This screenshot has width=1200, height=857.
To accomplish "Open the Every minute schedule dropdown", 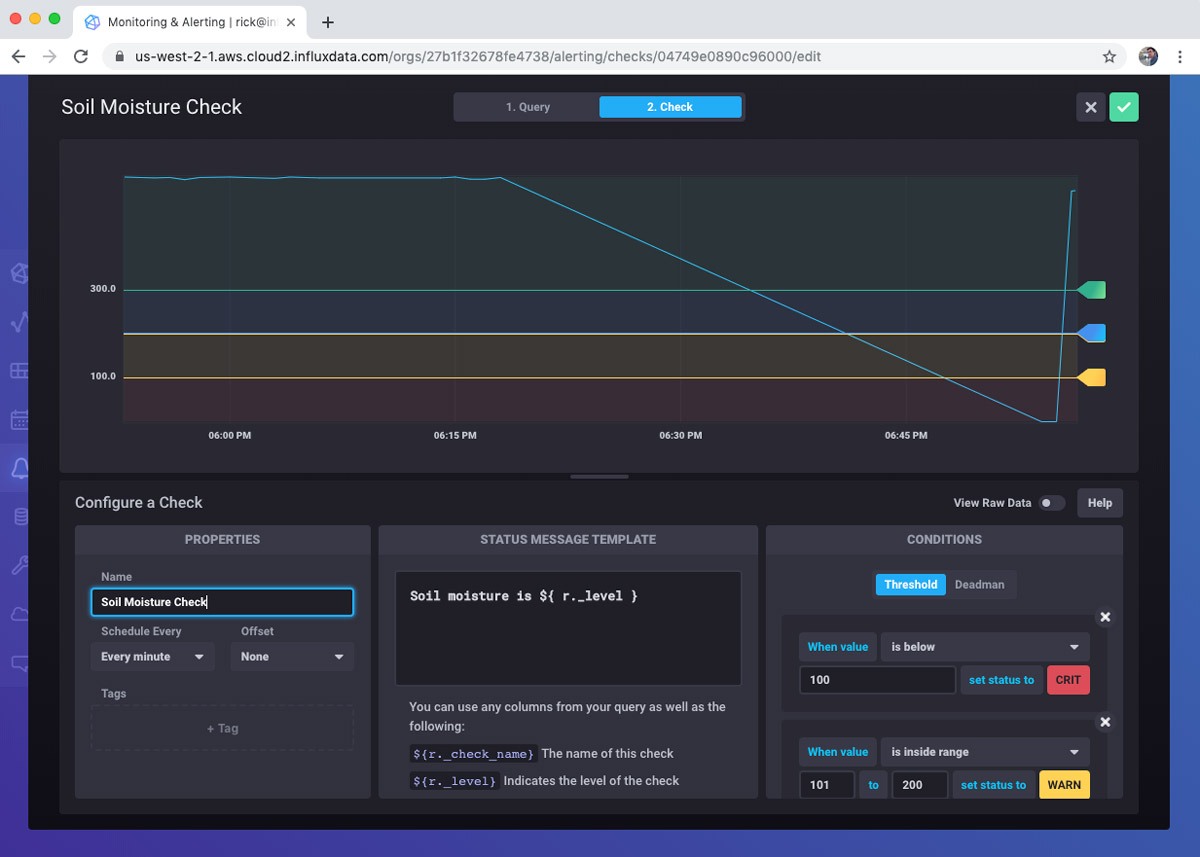I will (152, 657).
